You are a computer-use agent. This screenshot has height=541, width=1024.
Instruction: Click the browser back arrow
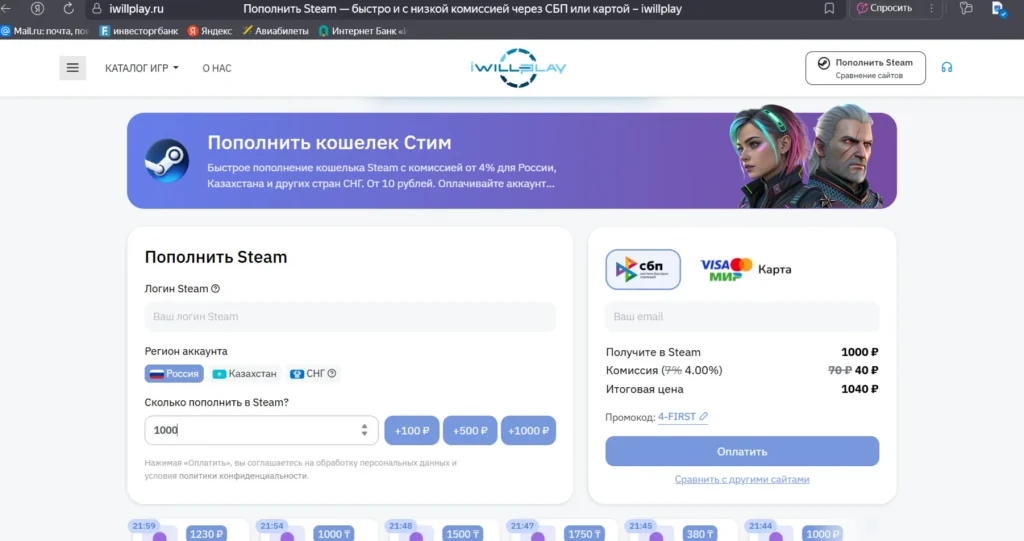7,8
